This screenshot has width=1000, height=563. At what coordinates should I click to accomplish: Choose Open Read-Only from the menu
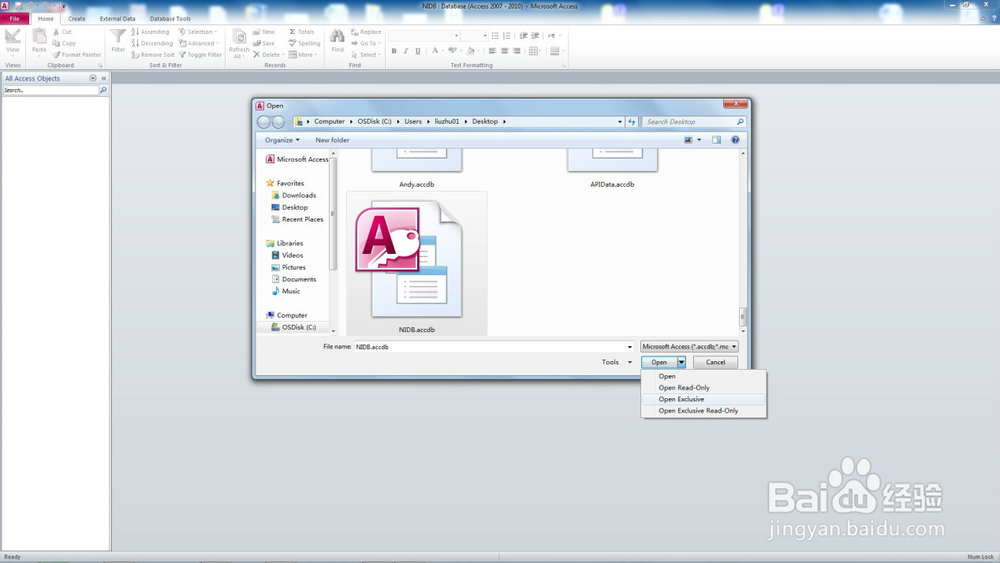pos(703,388)
